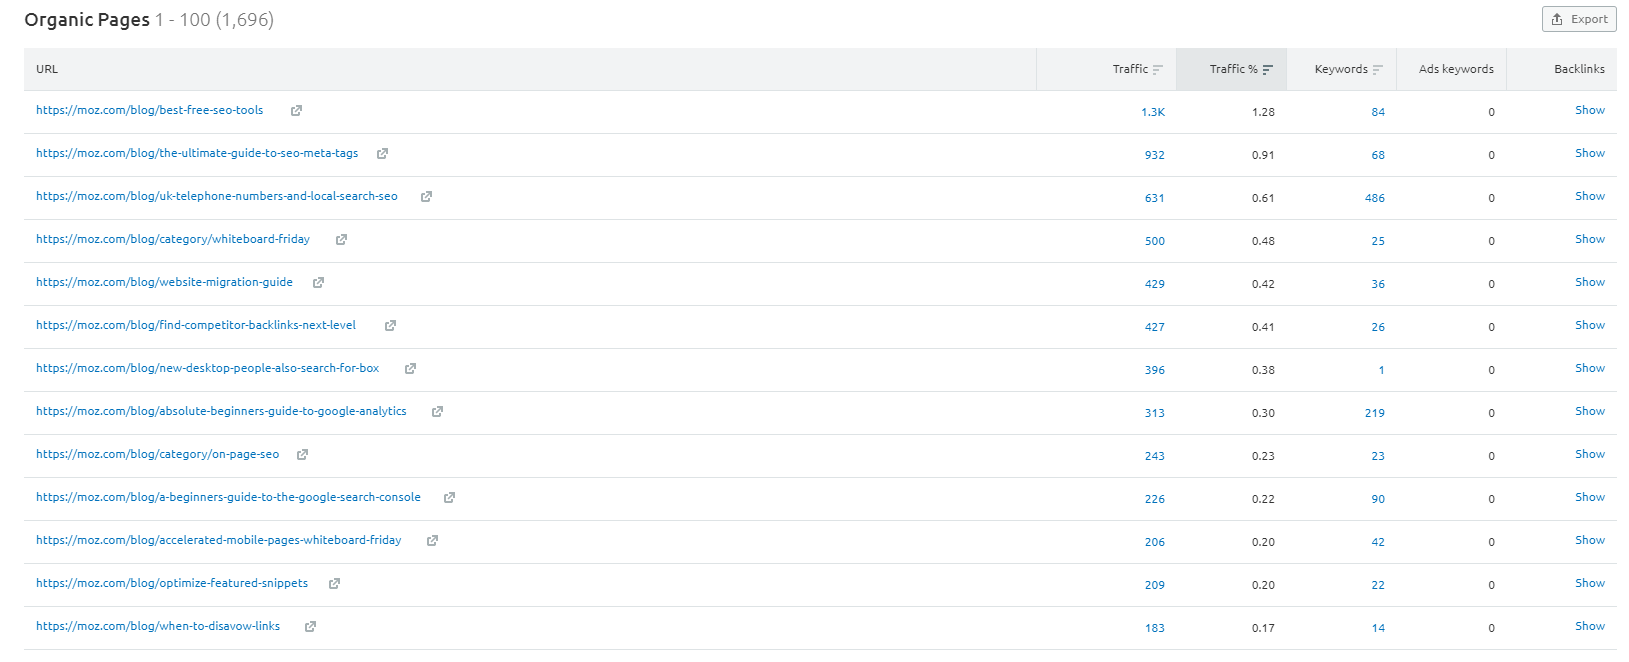The image size is (1629, 662).
Task: Click the Backlinks column header
Action: pos(1579,69)
